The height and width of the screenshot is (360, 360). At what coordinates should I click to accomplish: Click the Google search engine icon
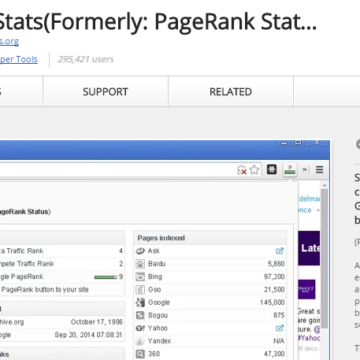pyautogui.click(x=140, y=303)
